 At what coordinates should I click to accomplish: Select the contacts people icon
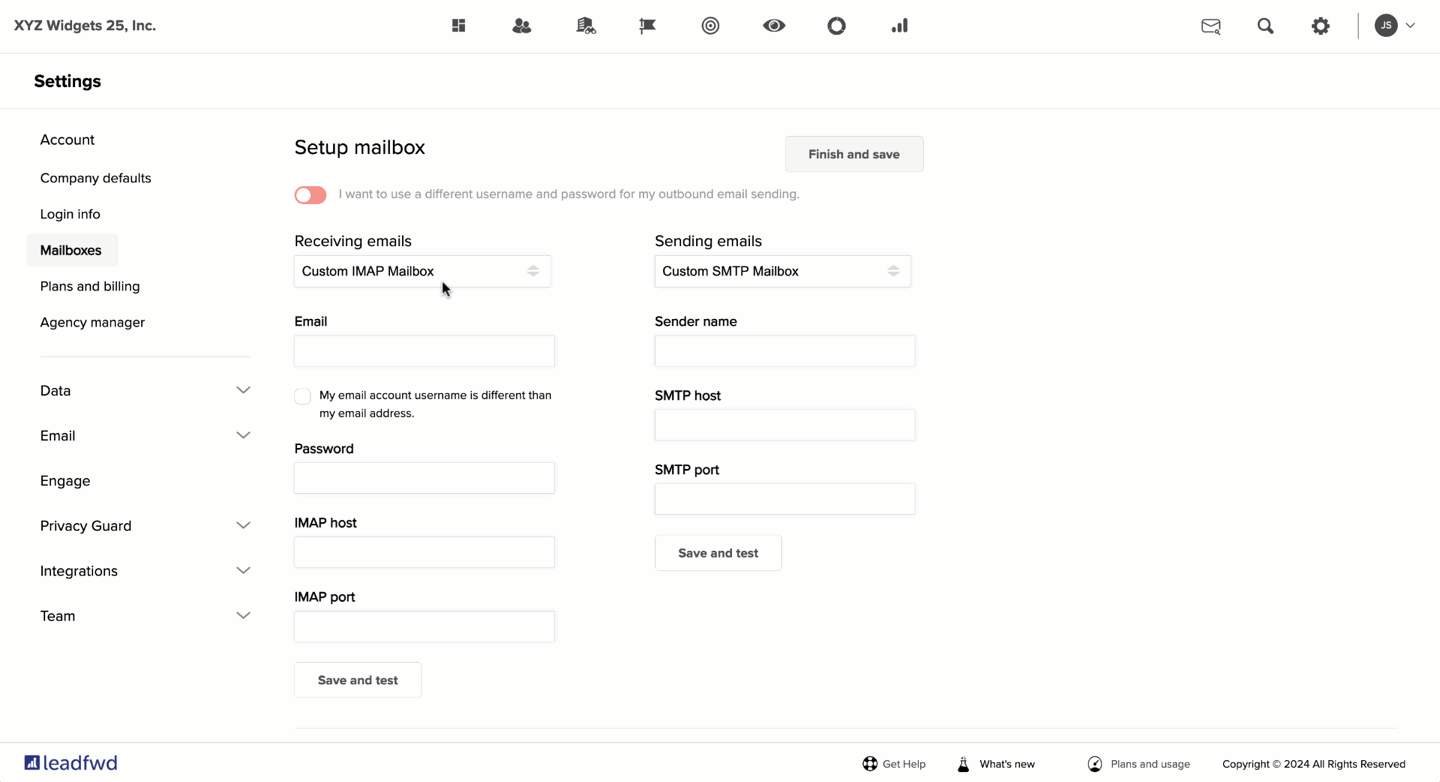click(522, 25)
